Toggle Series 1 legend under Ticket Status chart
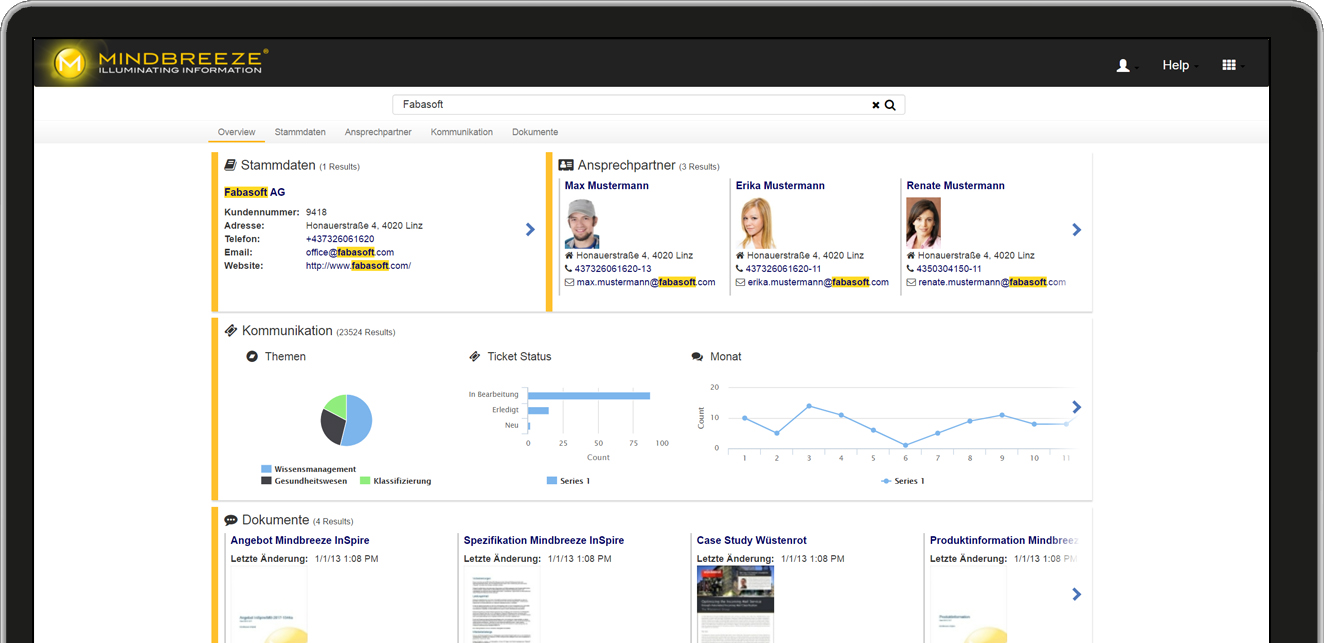This screenshot has height=643, width=1324. tap(569, 481)
